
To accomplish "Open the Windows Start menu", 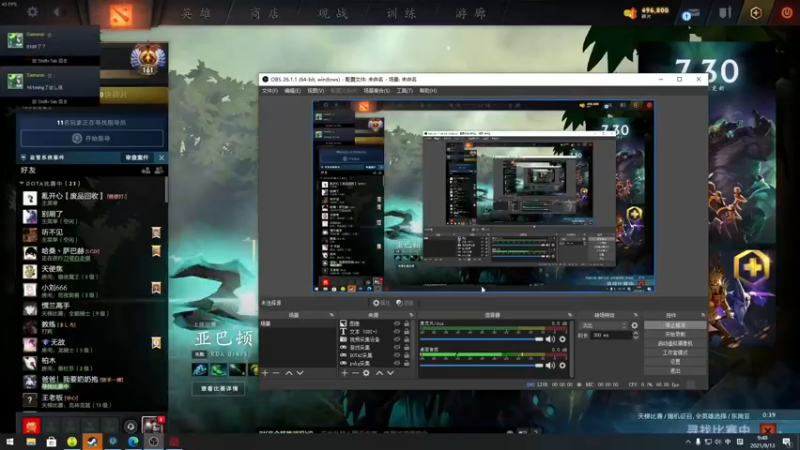I will (10, 442).
